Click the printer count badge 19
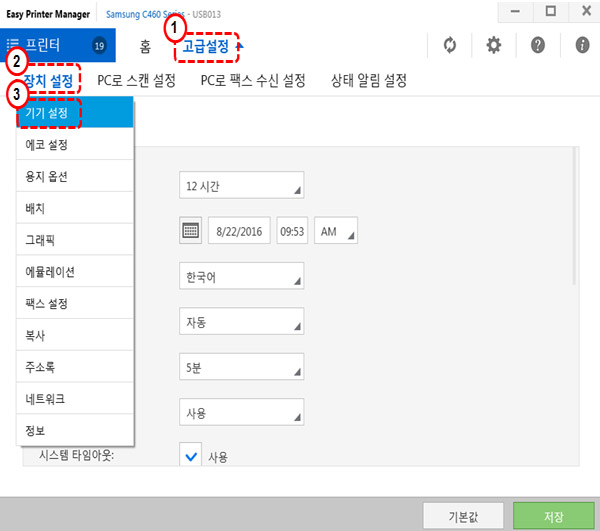This screenshot has width=600, height=531. click(99, 46)
